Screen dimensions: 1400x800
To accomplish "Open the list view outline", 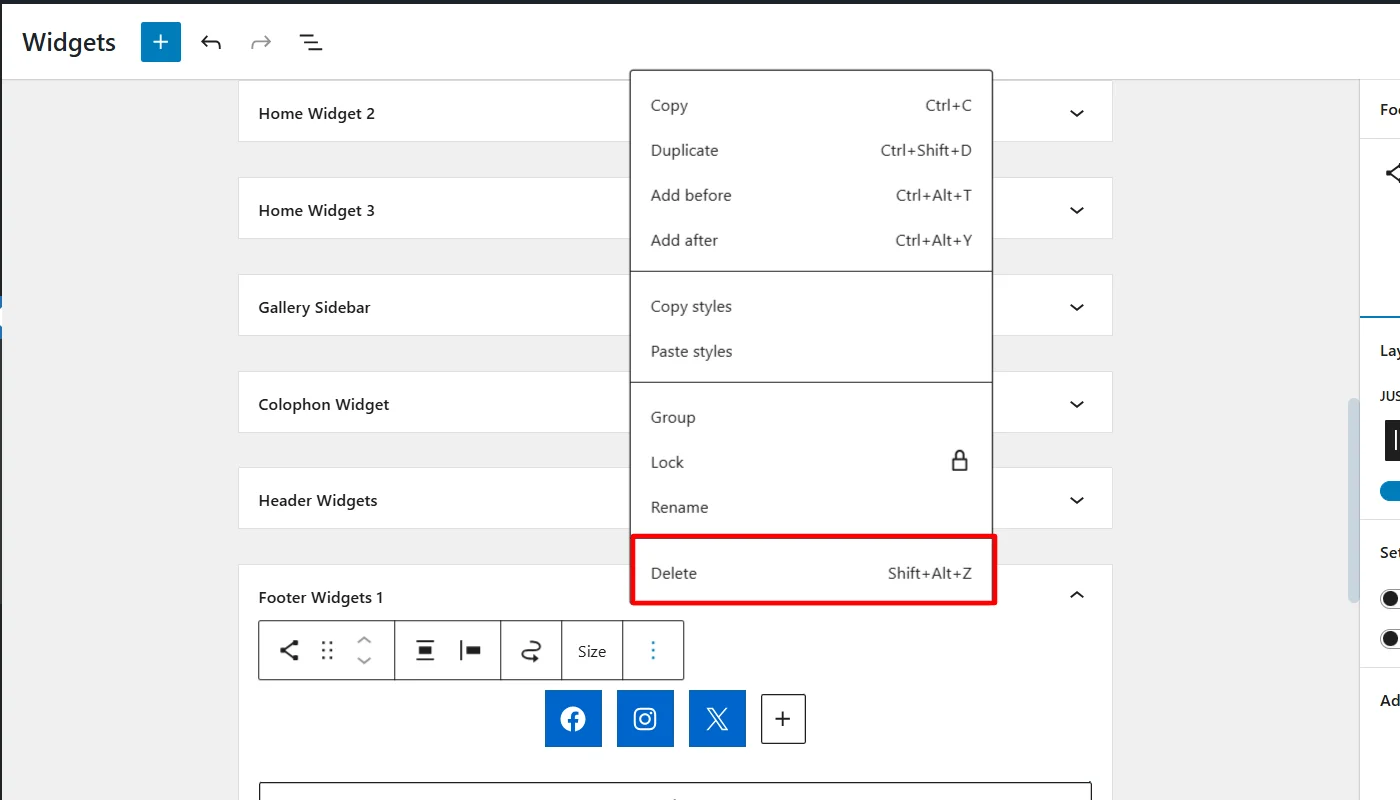I will pos(311,42).
